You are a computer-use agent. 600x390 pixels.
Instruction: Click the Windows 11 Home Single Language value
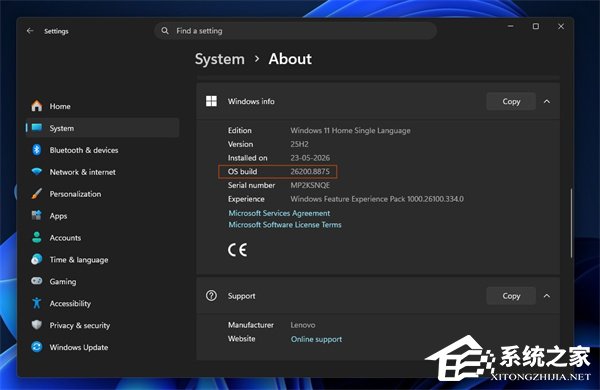pos(351,131)
